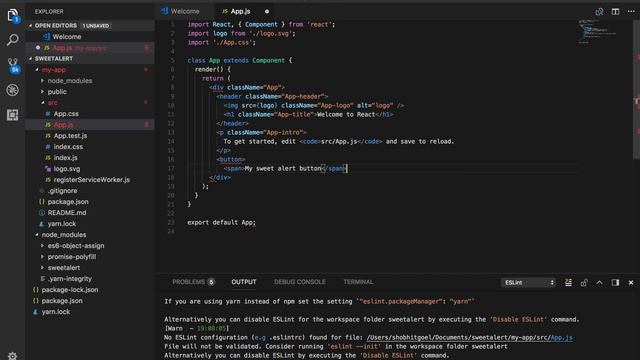This screenshot has height=360, width=640.
Task: Open the root yarn.lock file
Action: [x=90, y=312]
